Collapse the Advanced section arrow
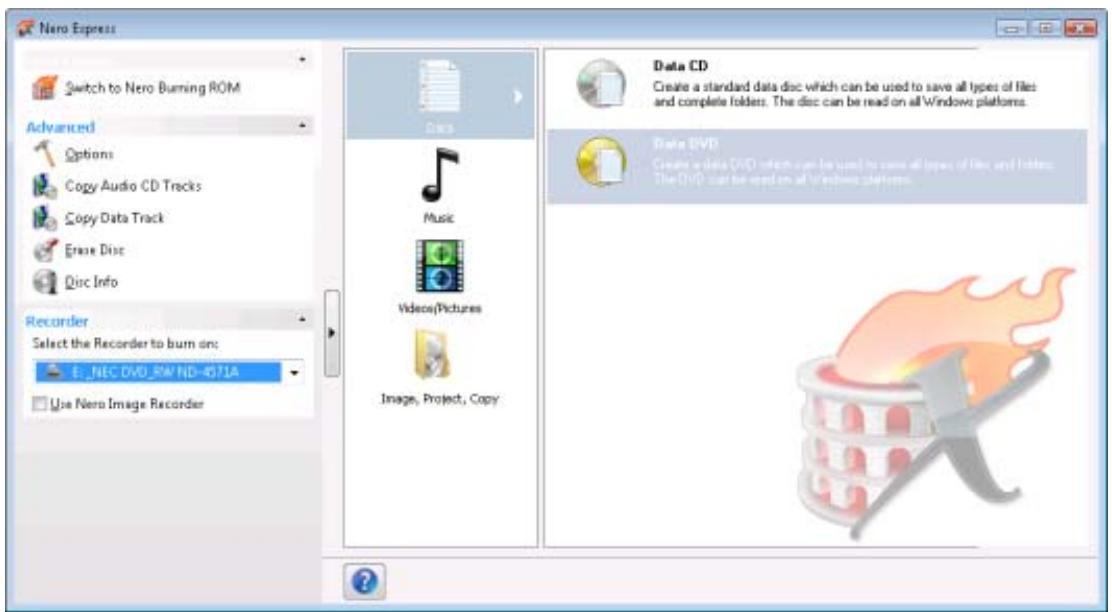Screen dimensions: 1112x612 303,126
